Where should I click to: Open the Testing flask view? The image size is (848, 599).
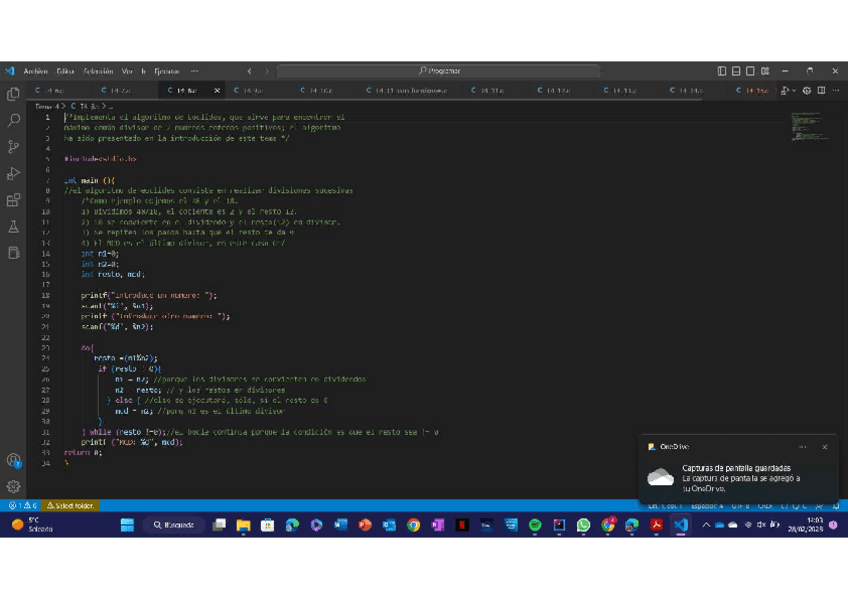pos(14,227)
